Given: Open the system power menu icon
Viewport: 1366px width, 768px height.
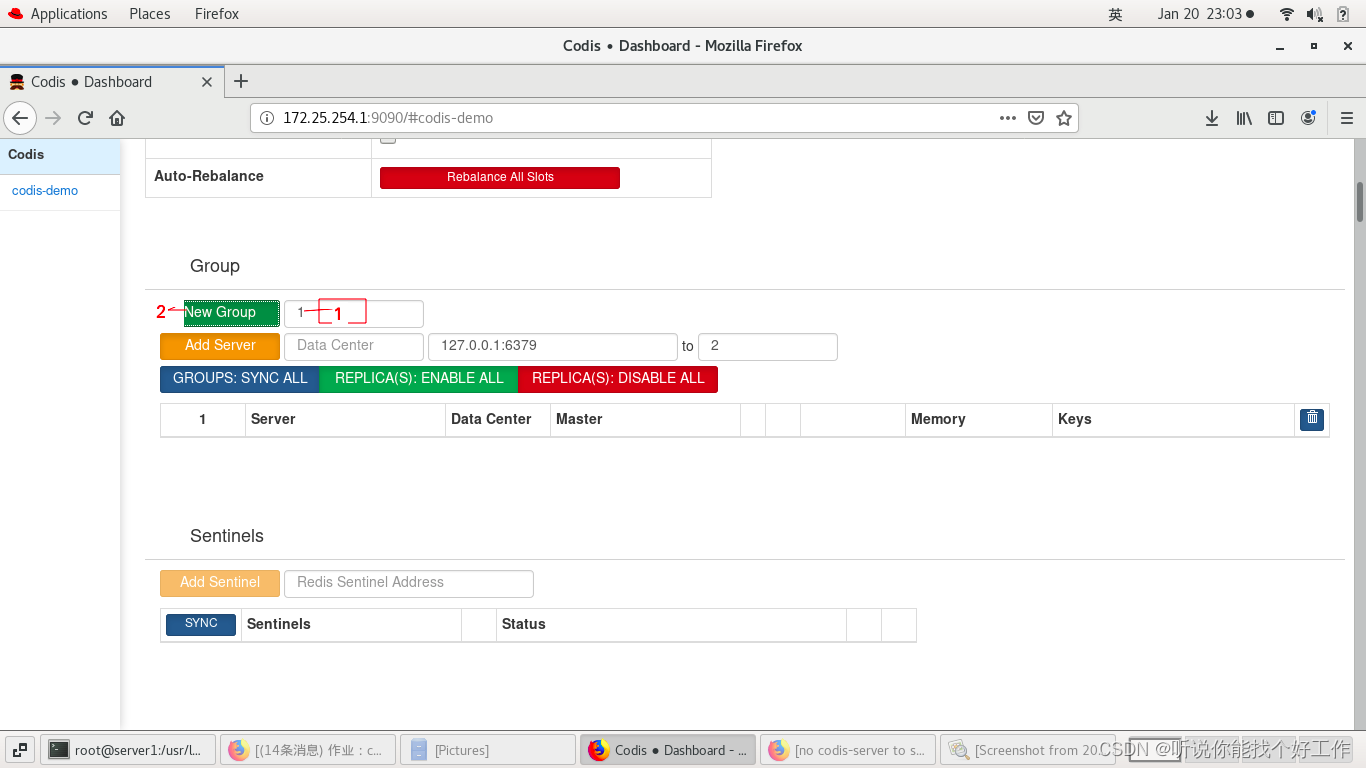Looking at the screenshot, I should pyautogui.click(x=1343, y=14).
